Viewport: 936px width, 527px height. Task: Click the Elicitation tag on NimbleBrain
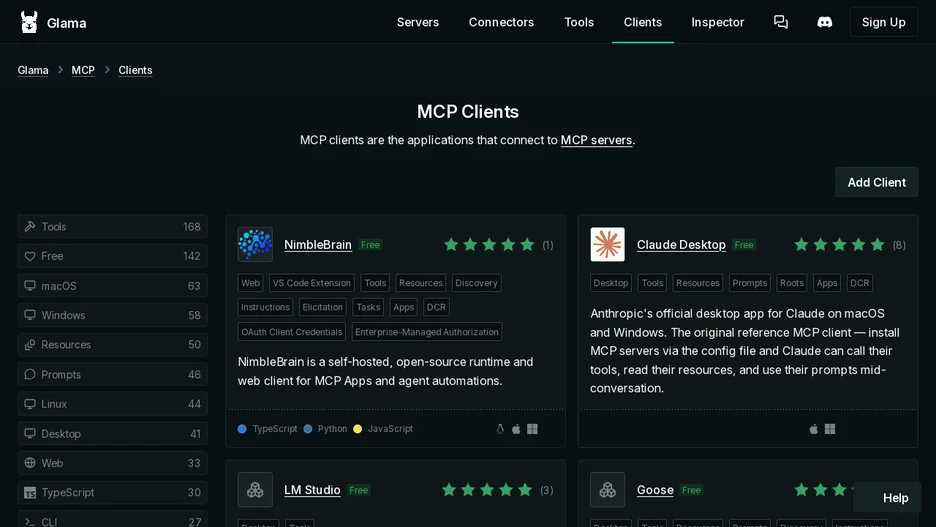[x=322, y=307]
